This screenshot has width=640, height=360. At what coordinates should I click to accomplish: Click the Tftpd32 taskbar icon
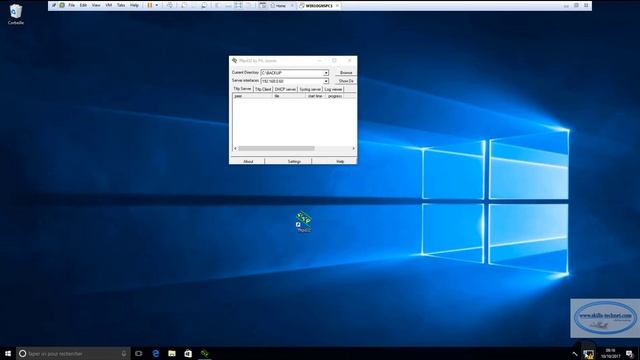pos(204,353)
